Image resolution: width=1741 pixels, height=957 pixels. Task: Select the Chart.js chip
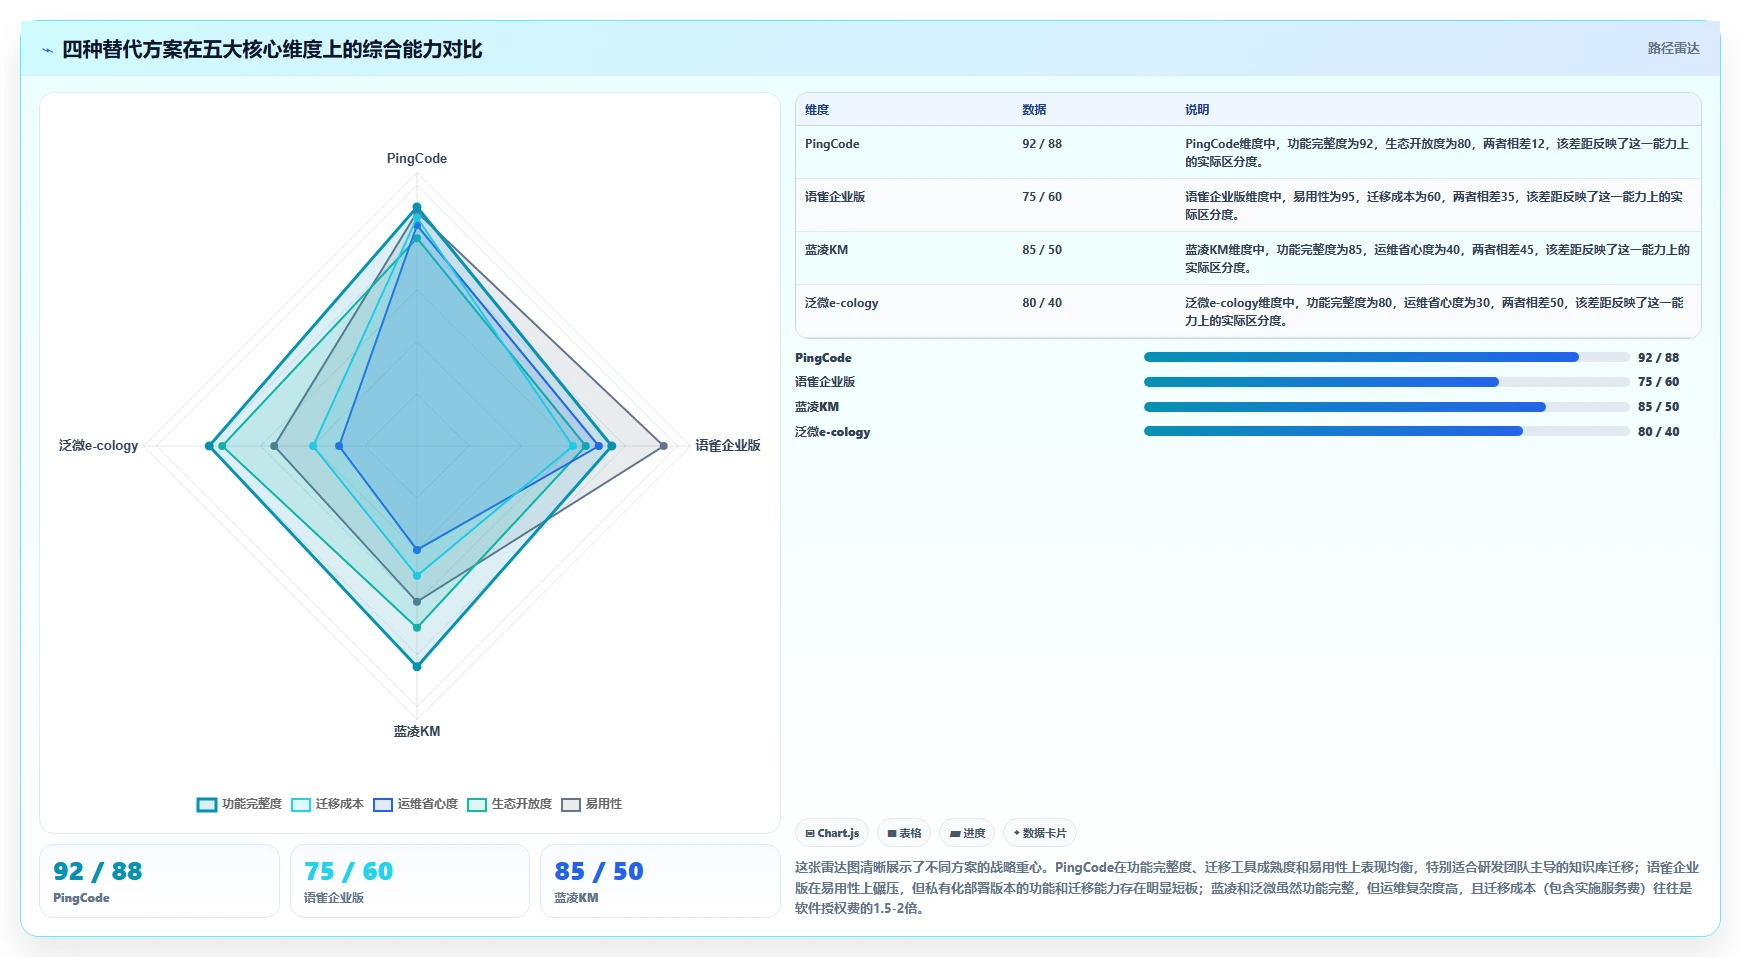click(x=832, y=833)
